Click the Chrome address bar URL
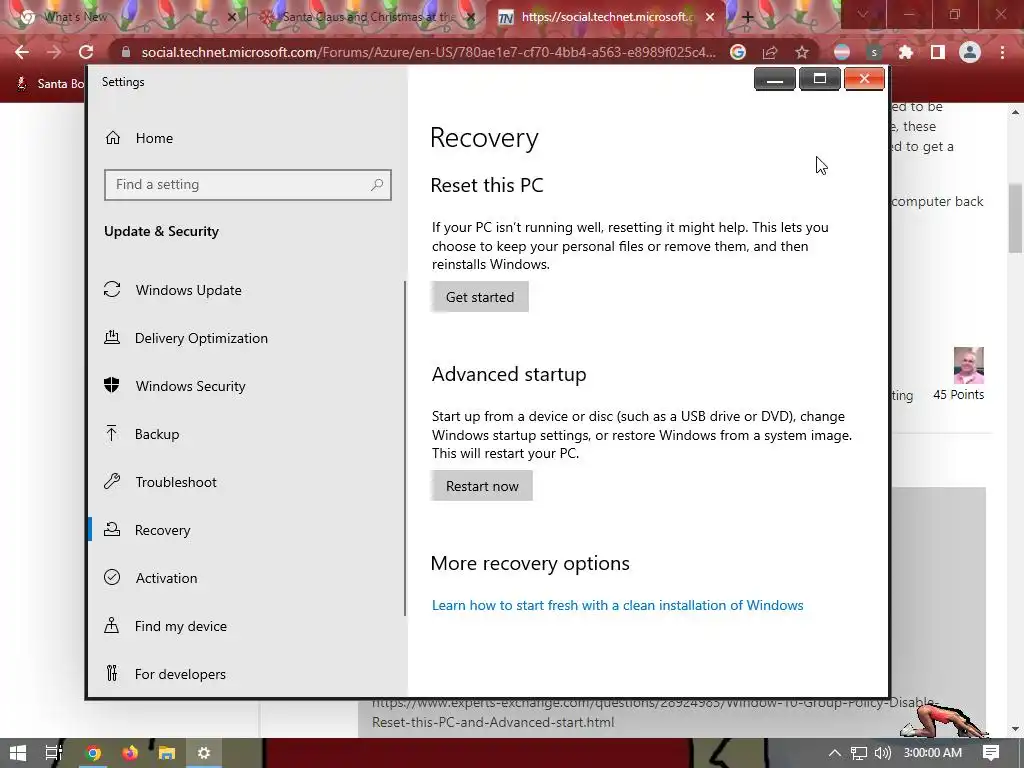Screen dimensions: 1024x768 tap(428, 52)
